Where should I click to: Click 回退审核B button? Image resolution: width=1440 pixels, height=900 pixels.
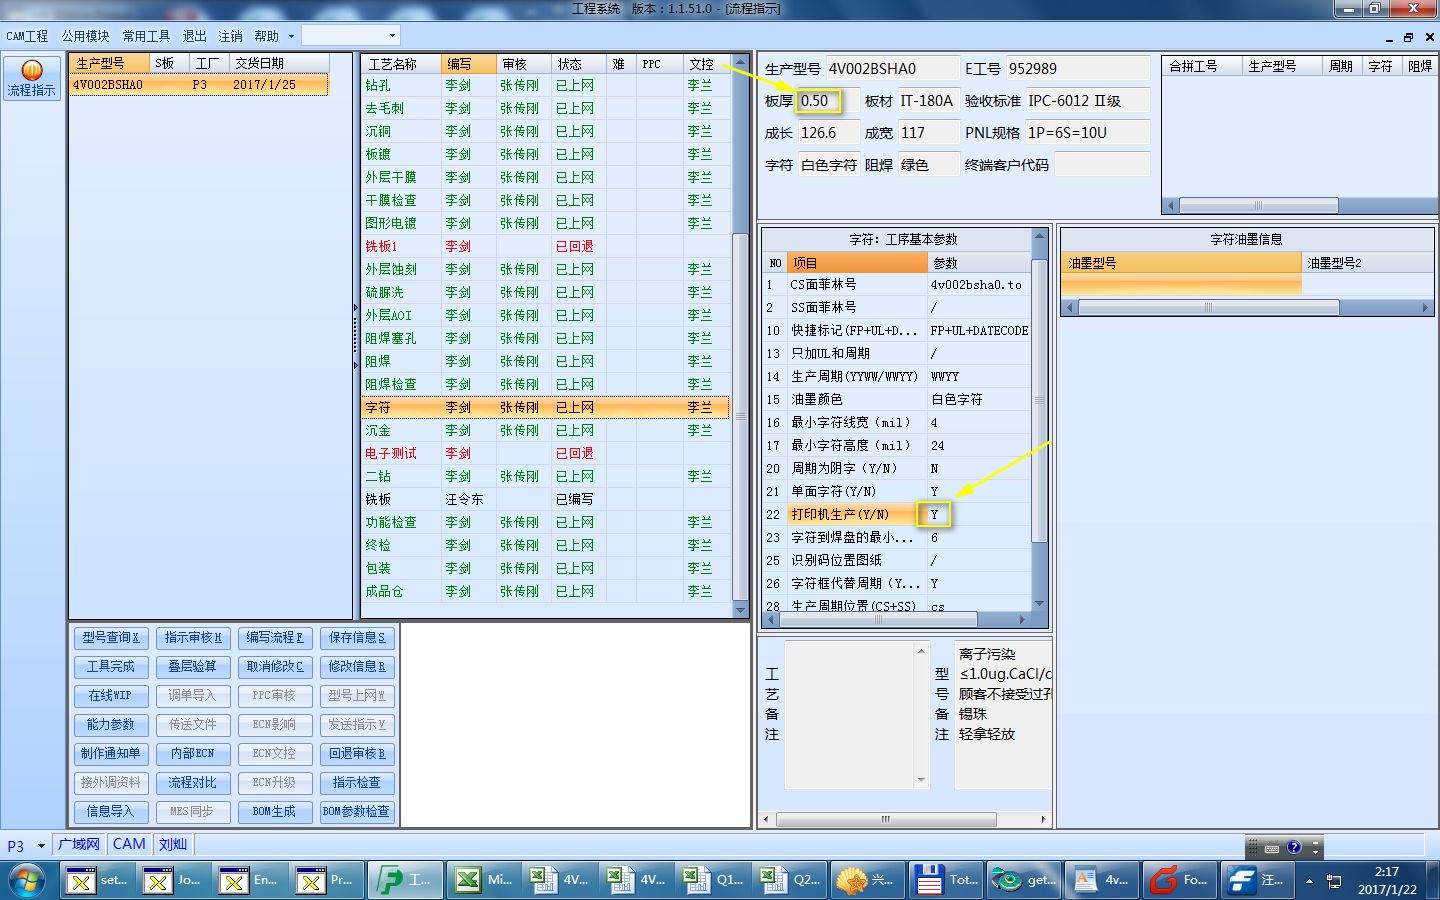click(357, 754)
